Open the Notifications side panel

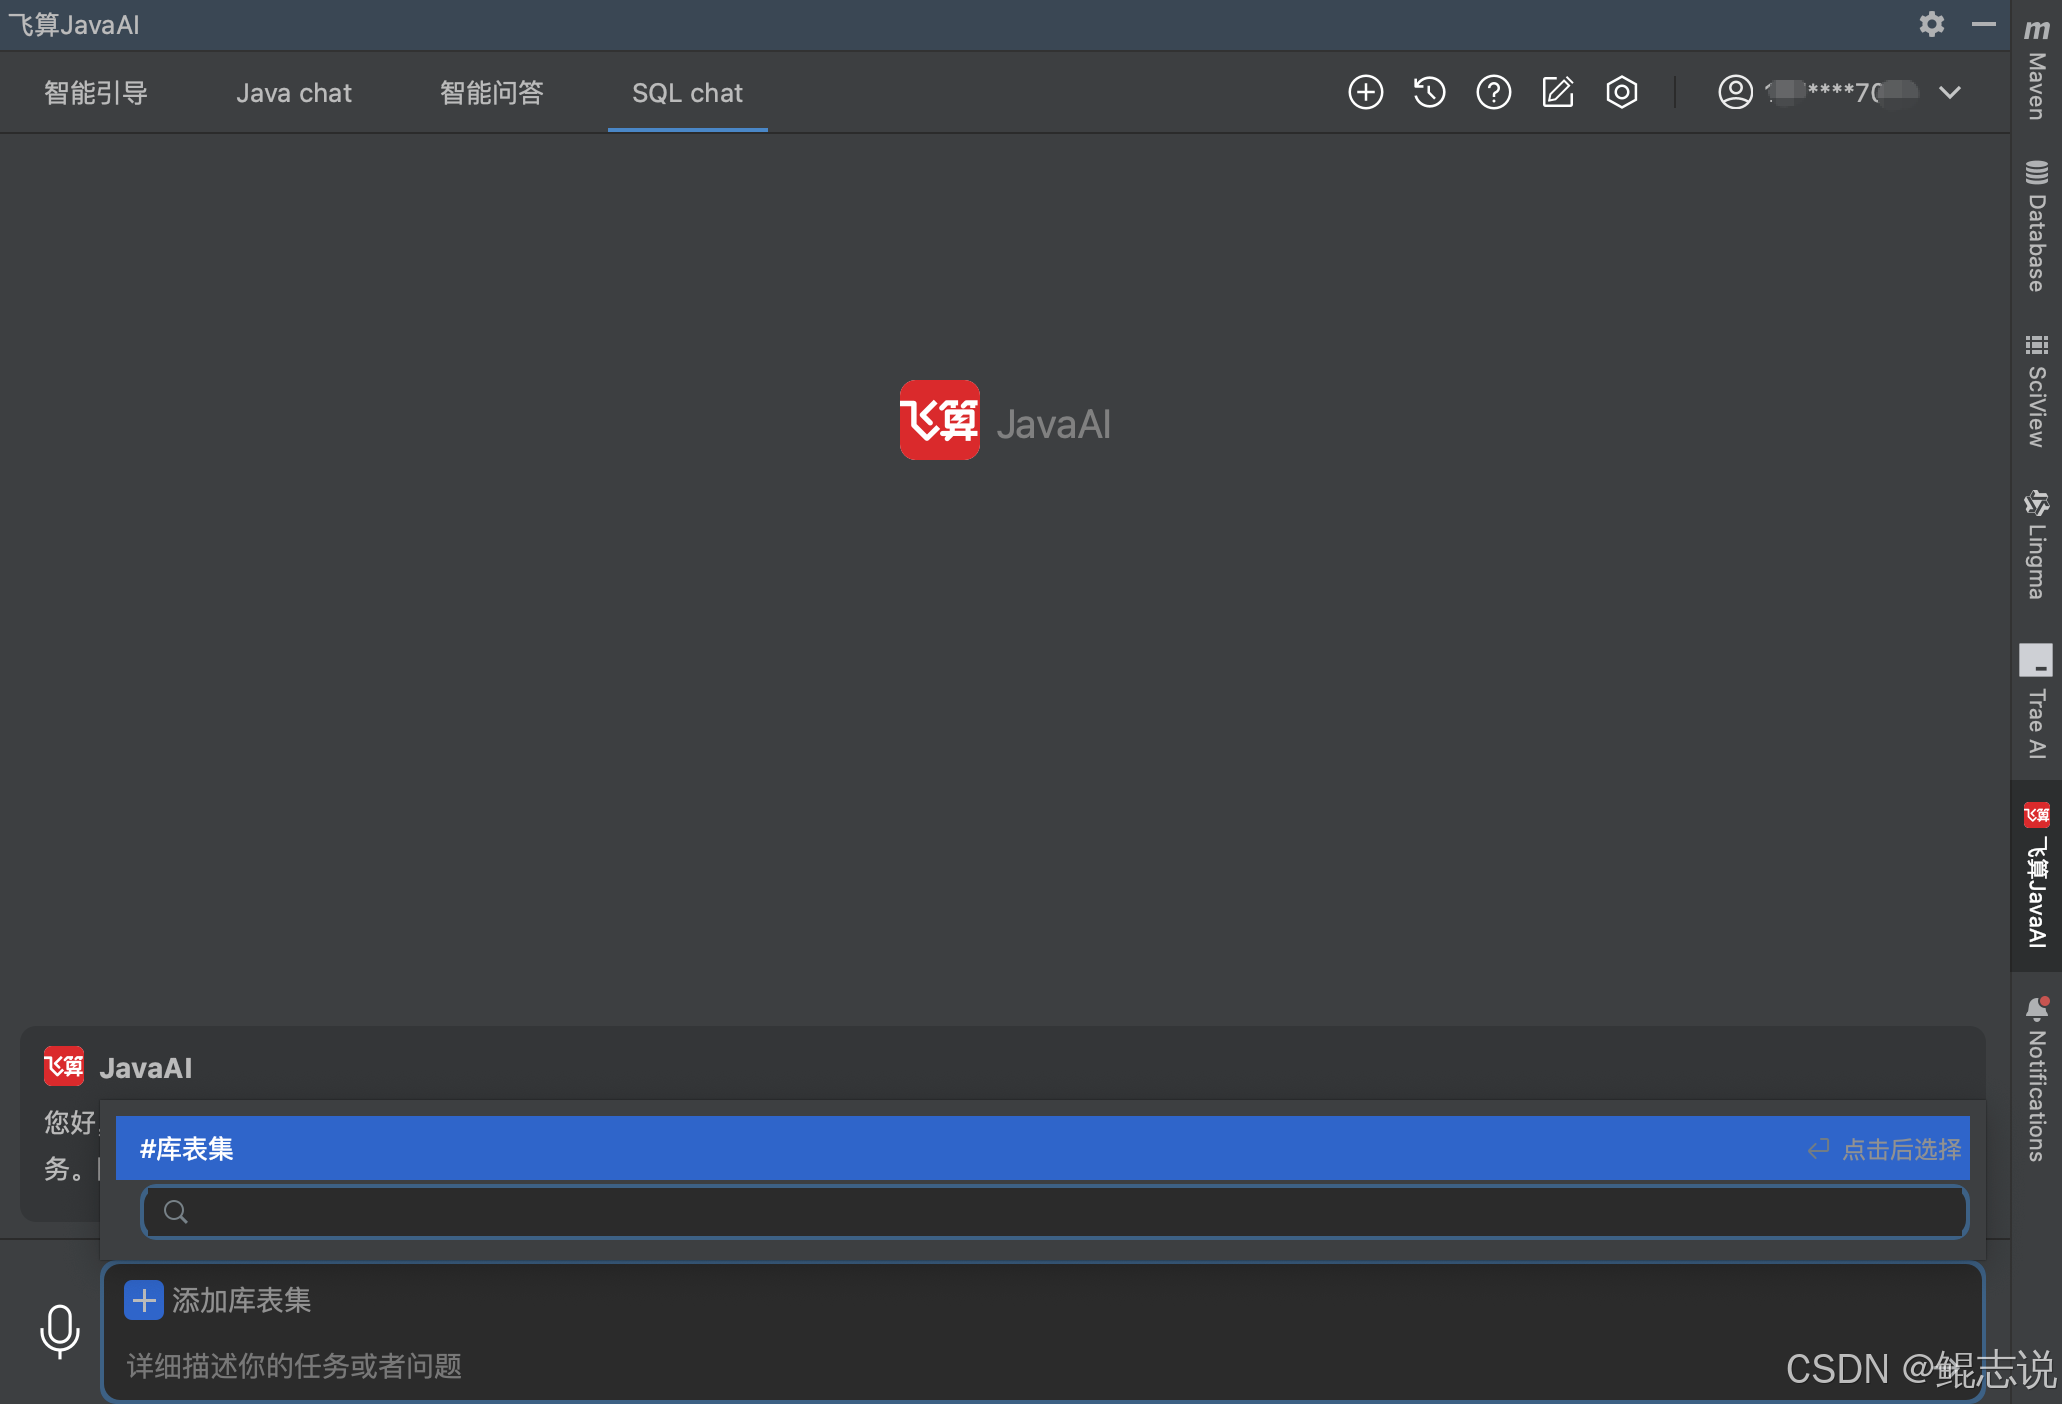coord(2036,1078)
